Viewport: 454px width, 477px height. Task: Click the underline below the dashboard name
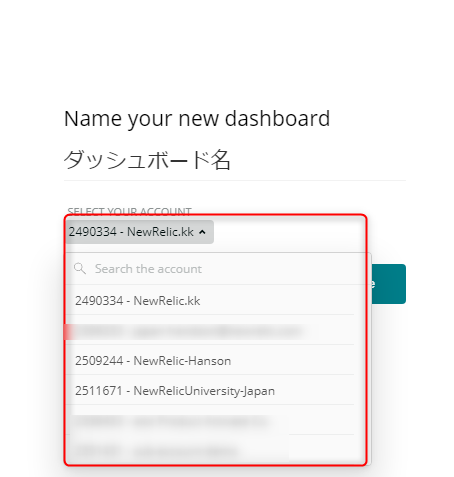coord(235,180)
